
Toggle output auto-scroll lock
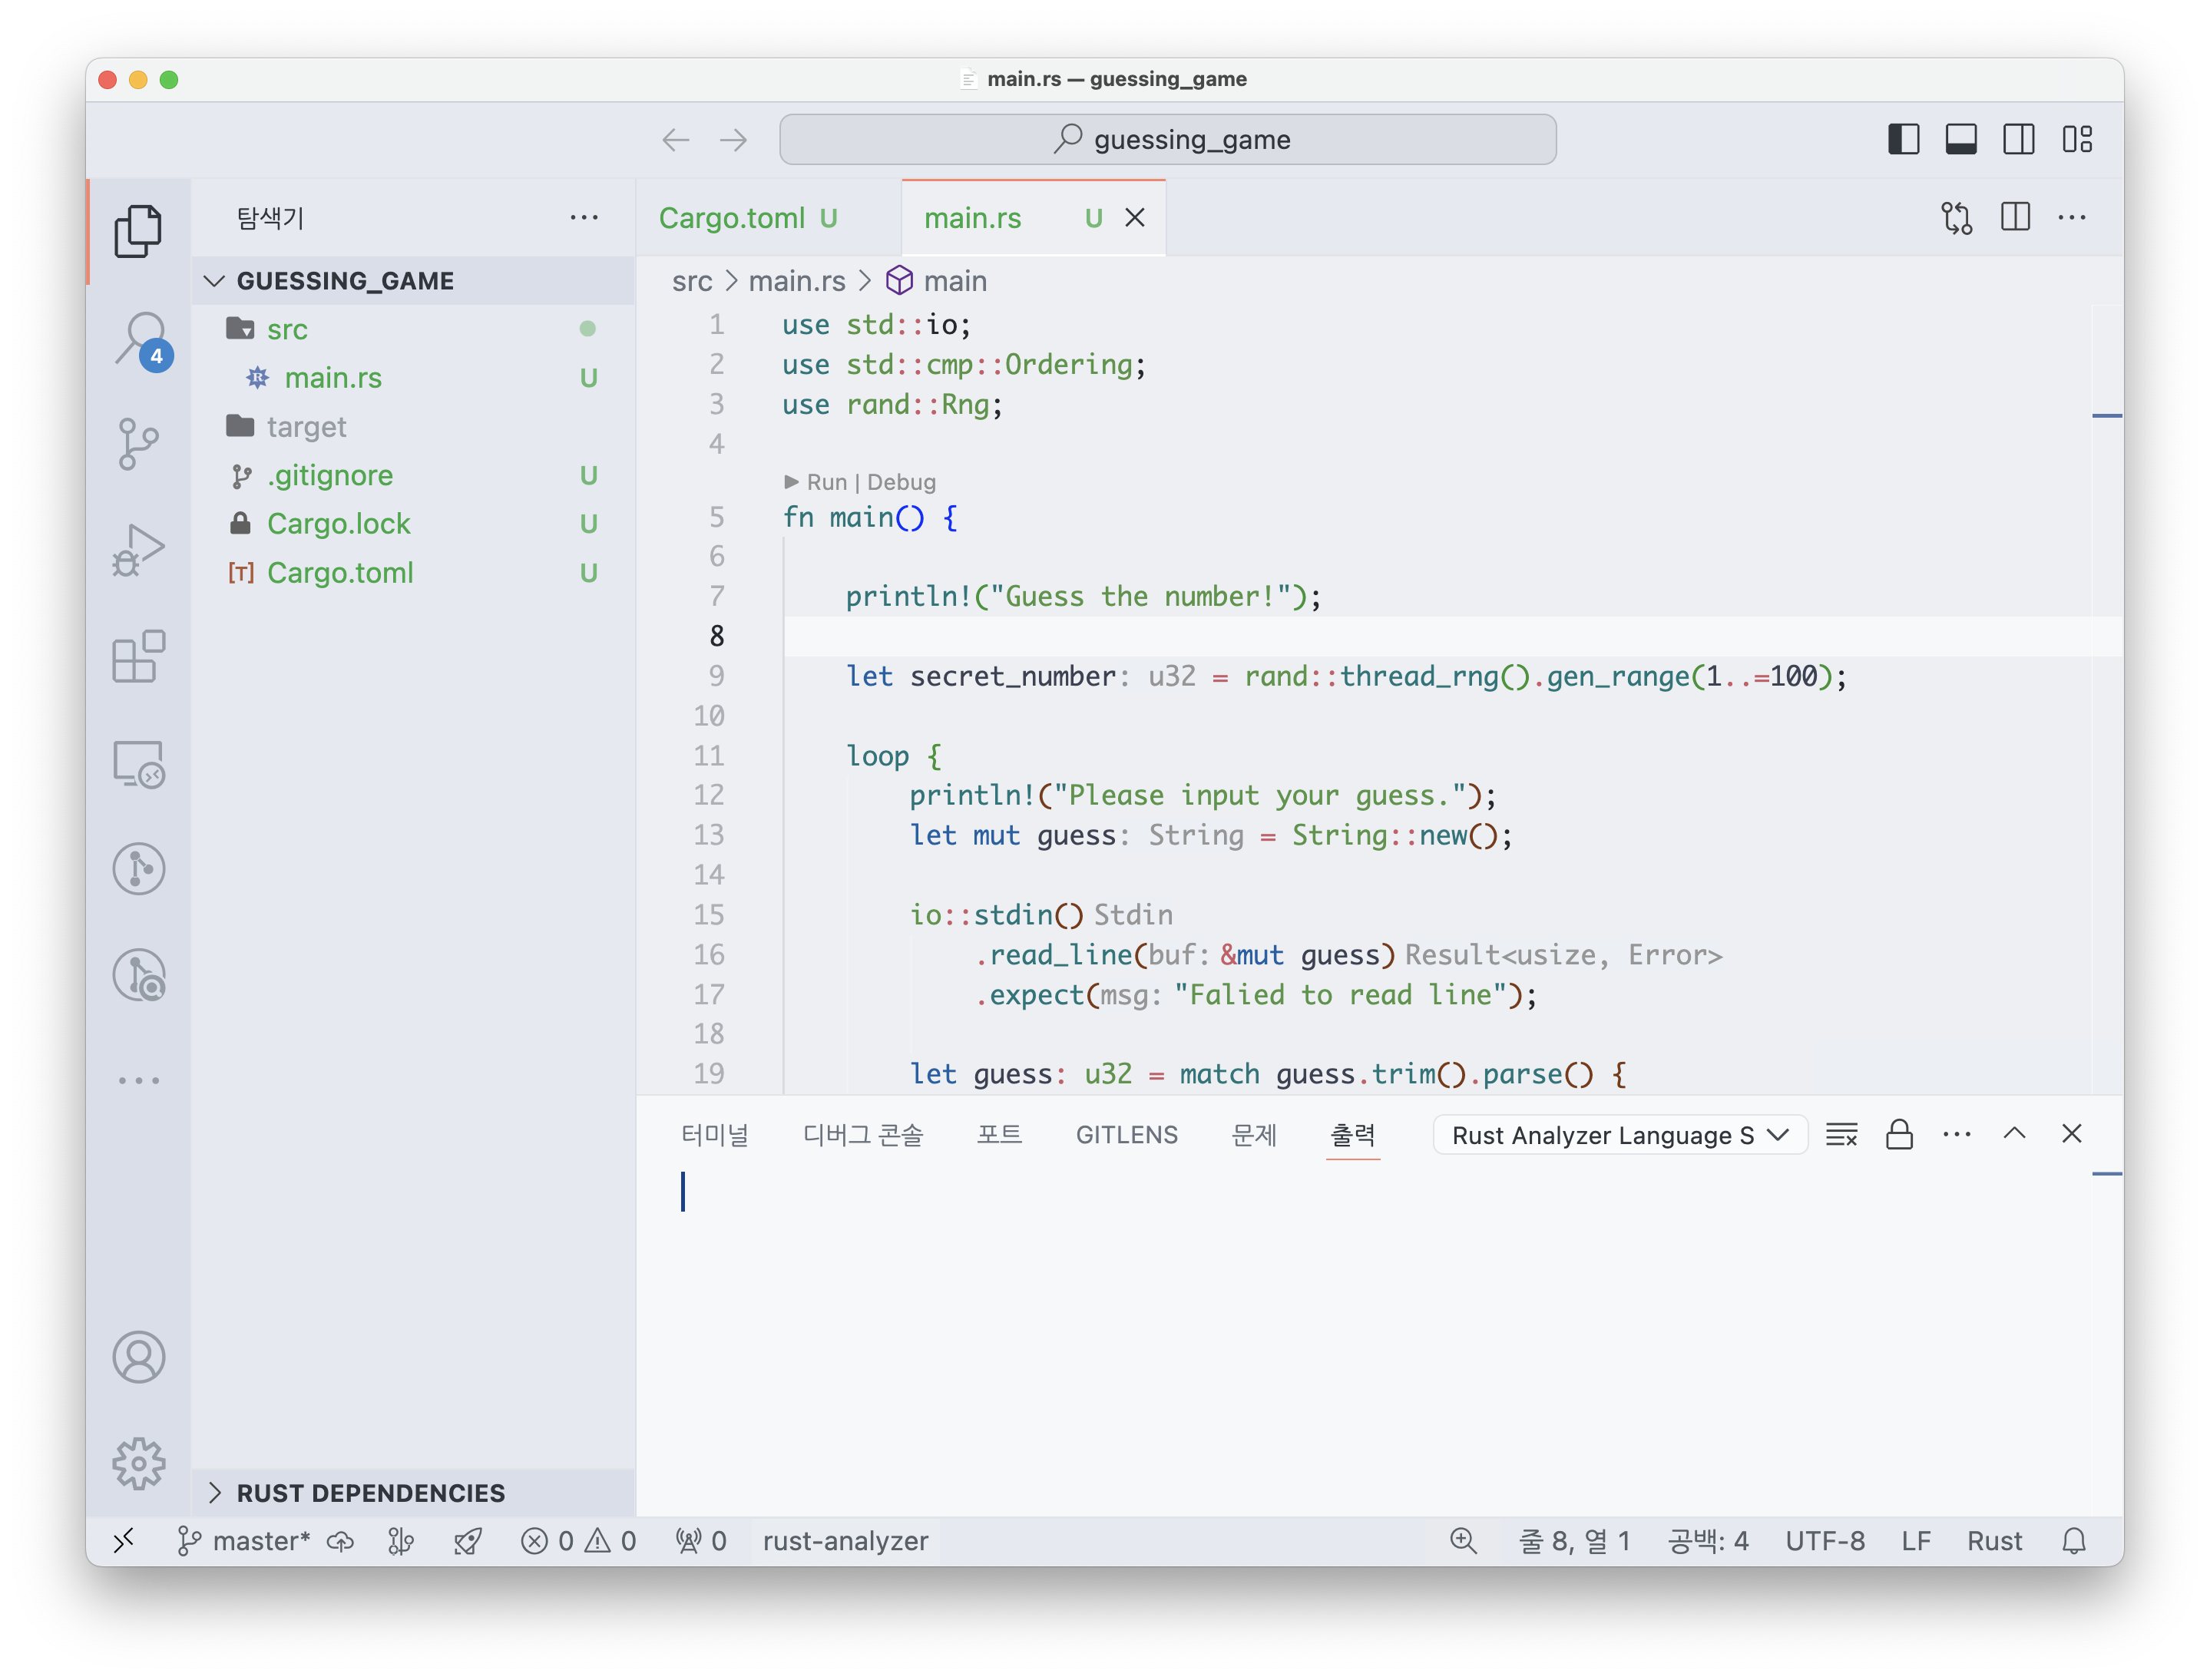tap(1899, 1134)
